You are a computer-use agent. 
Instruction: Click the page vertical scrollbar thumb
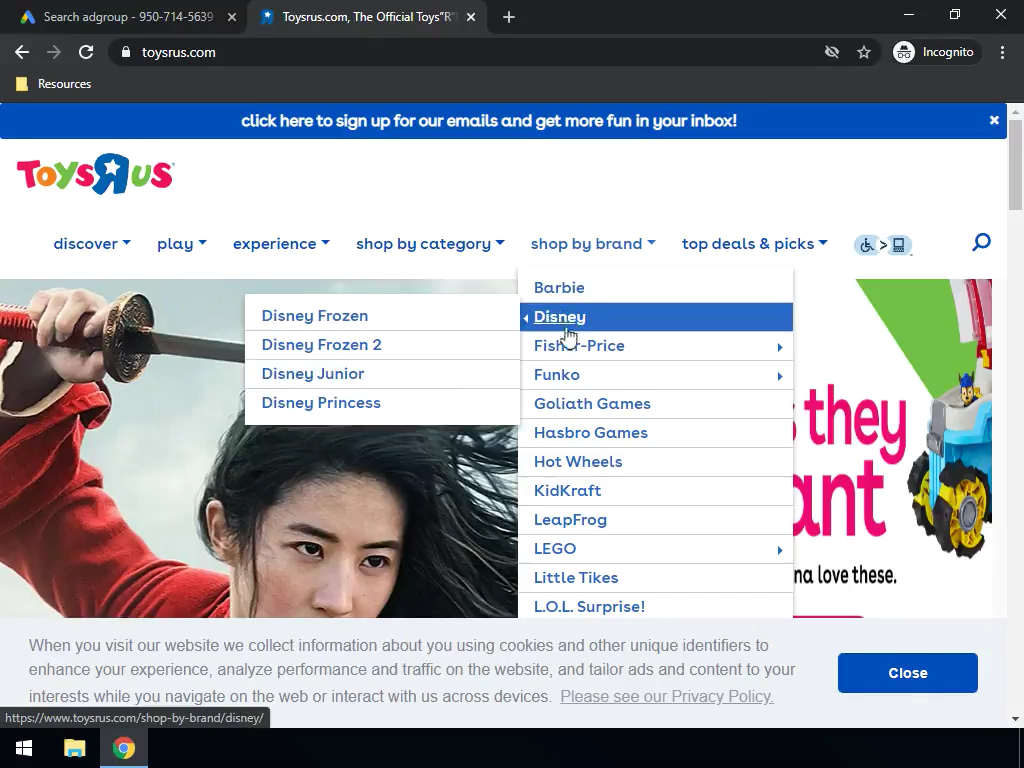pos(1015,165)
